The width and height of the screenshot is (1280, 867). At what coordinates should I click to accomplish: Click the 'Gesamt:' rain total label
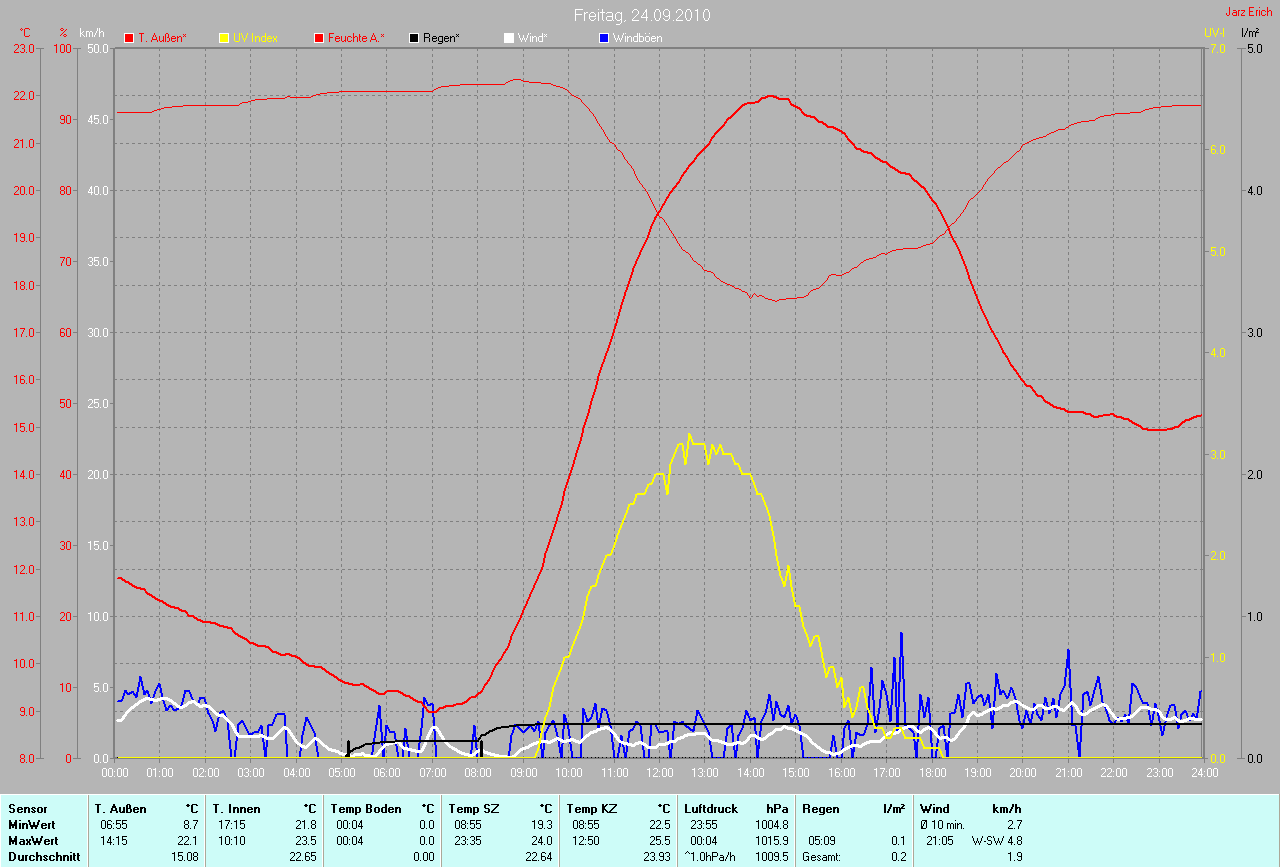click(821, 857)
